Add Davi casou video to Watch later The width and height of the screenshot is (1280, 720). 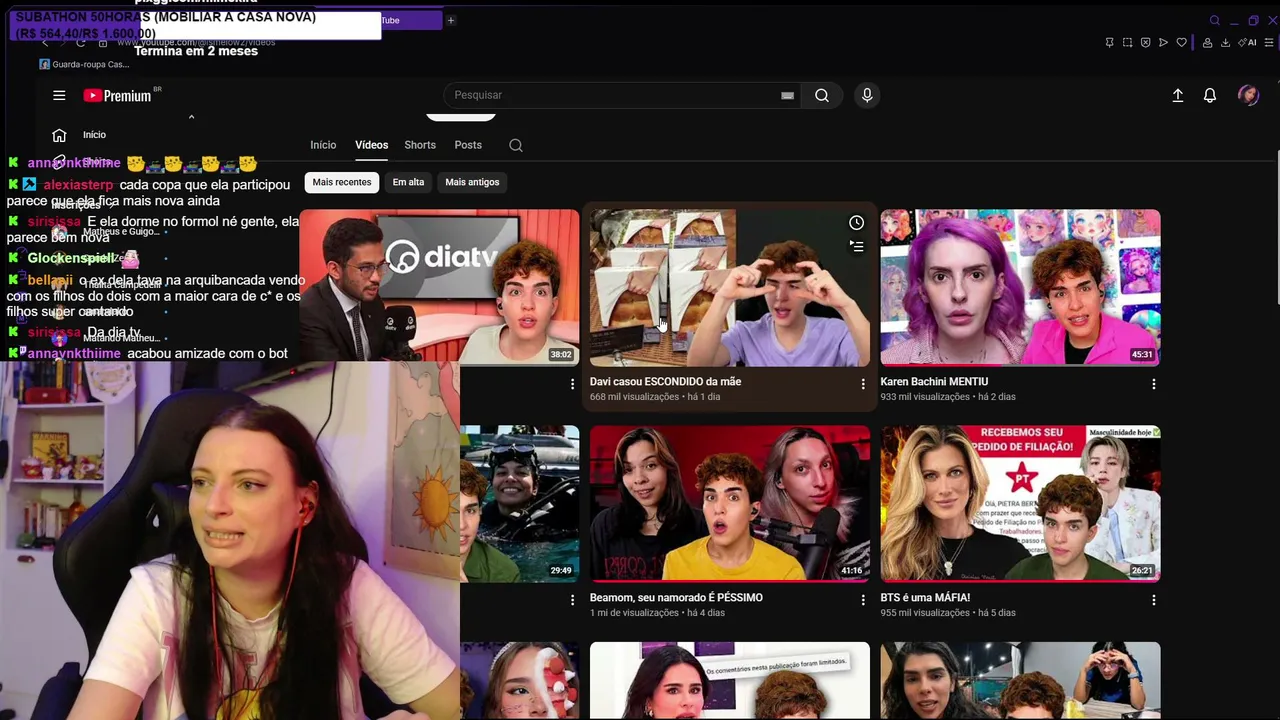[x=857, y=223]
